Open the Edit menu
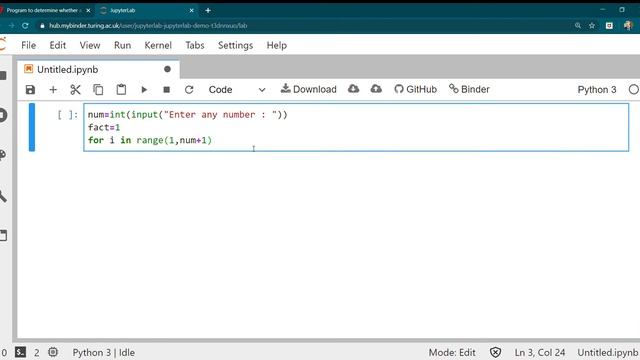Viewport: 640px width, 360px height. pos(58,45)
